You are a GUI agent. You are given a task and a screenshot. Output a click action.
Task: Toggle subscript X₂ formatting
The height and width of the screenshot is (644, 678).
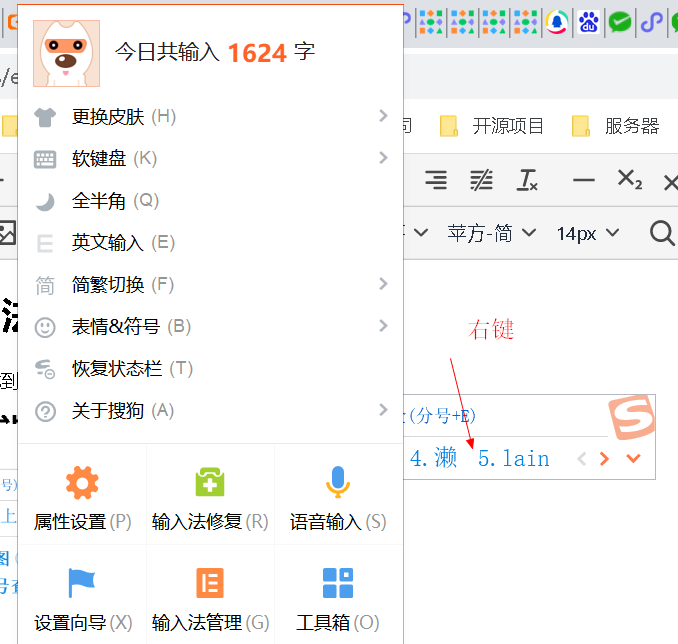coord(630,179)
